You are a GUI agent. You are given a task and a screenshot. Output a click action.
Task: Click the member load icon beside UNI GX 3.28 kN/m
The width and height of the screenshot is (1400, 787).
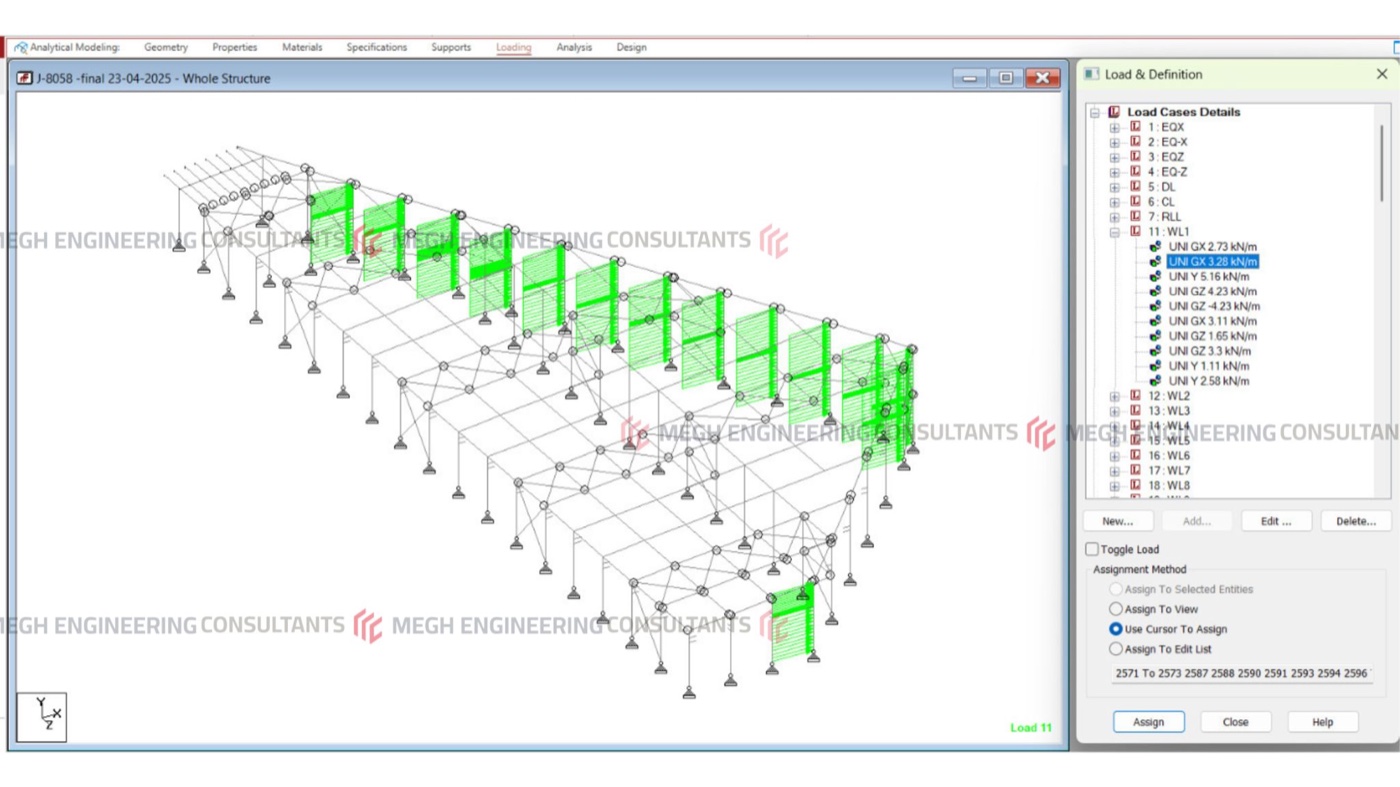[1155, 262]
